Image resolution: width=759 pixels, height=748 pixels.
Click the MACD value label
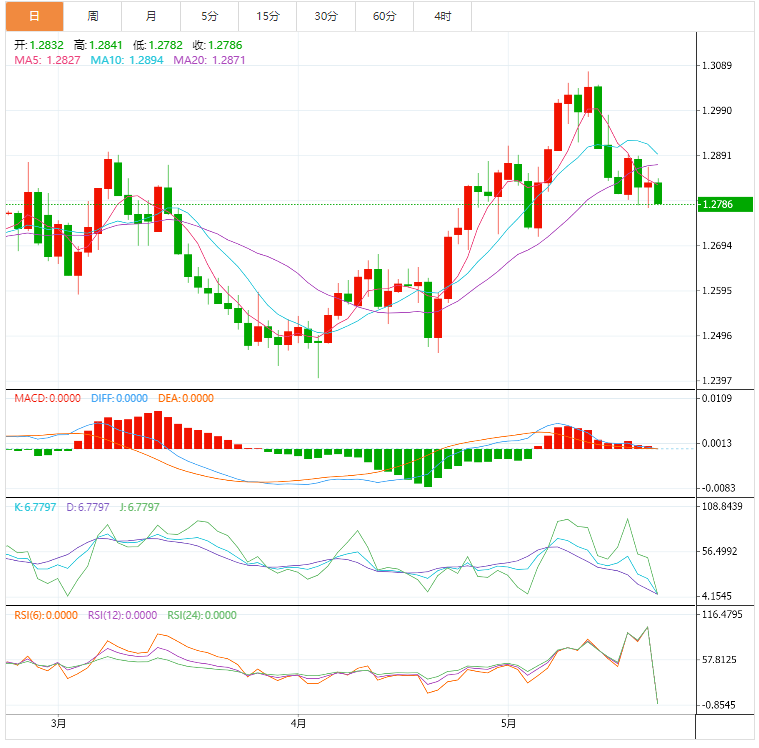pos(47,398)
